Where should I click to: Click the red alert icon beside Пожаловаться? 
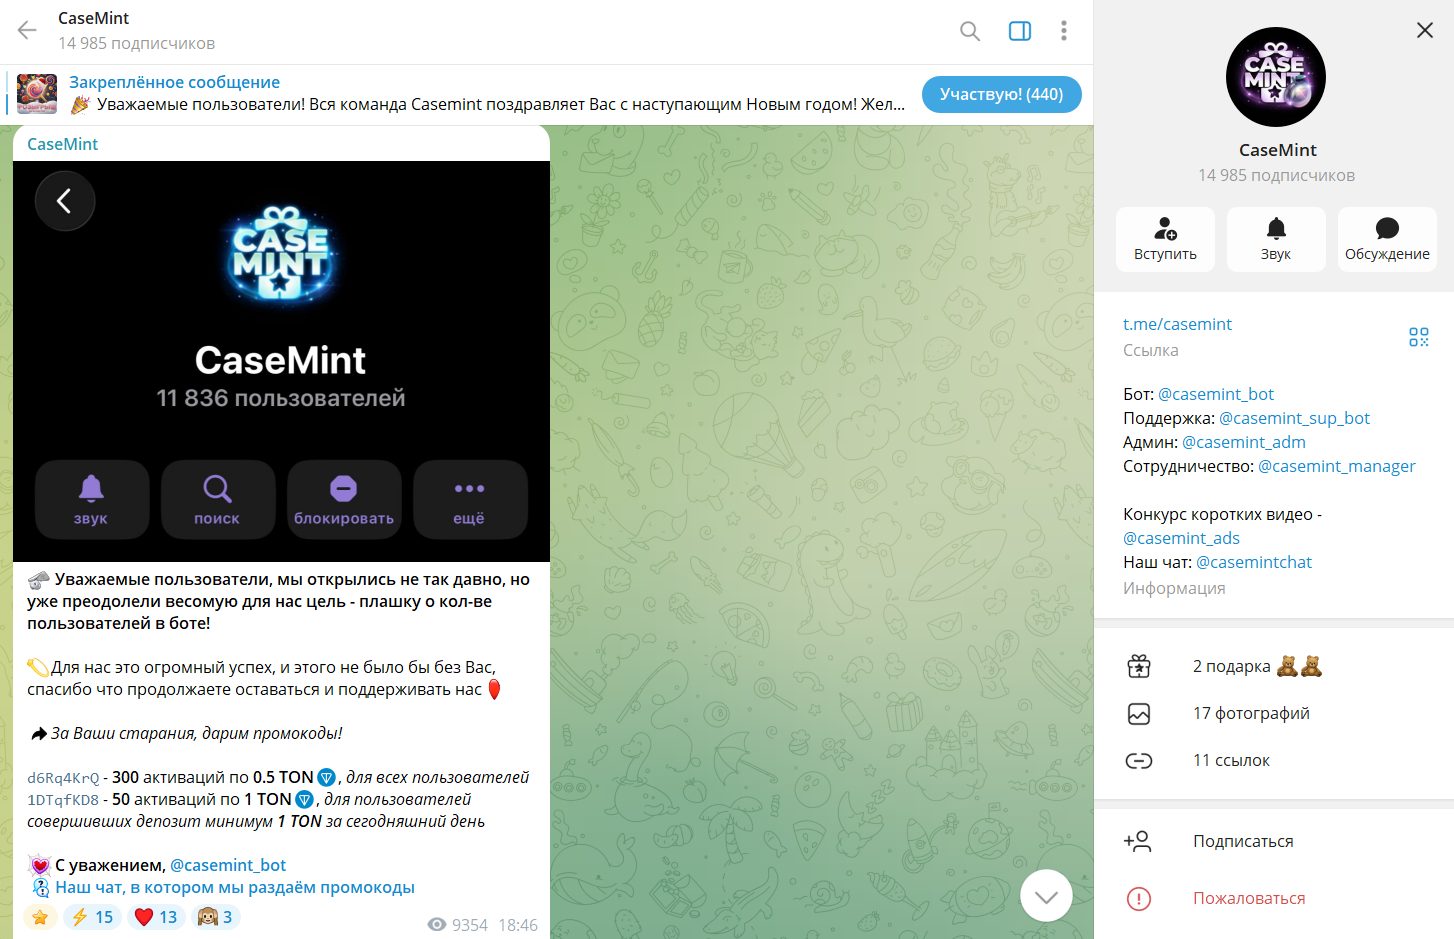tap(1139, 898)
